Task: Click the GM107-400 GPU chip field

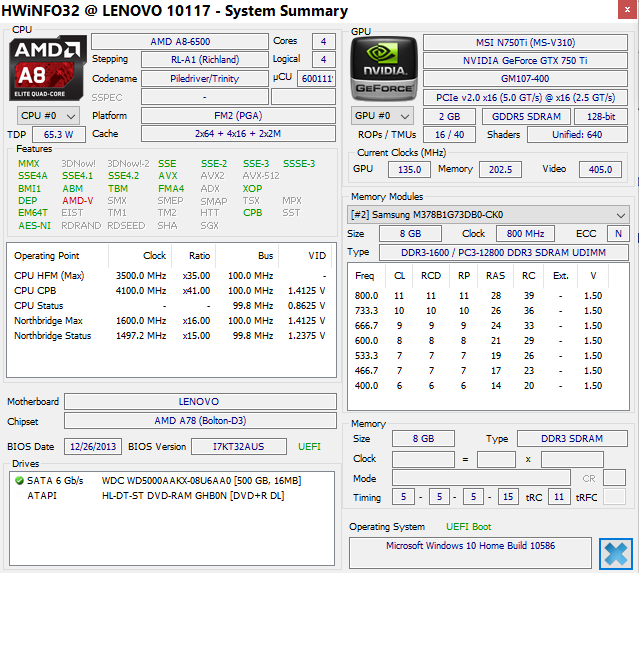Action: [526, 79]
